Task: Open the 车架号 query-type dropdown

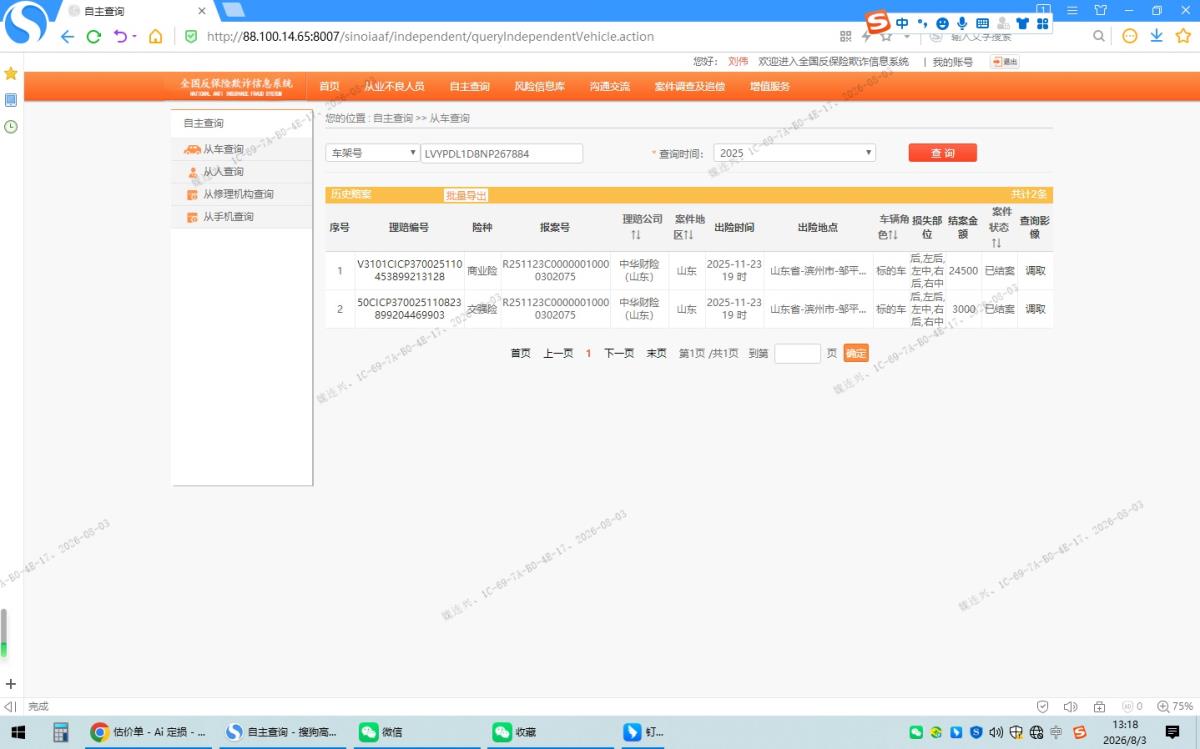Action: click(372, 153)
